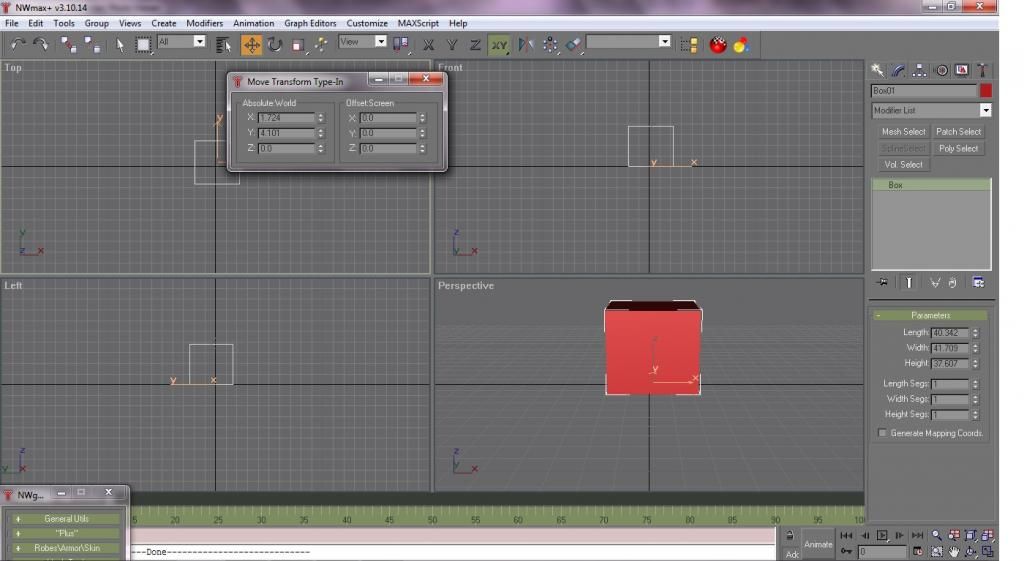
Task: Choose the Select and Rotate tool
Action: click(x=274, y=44)
